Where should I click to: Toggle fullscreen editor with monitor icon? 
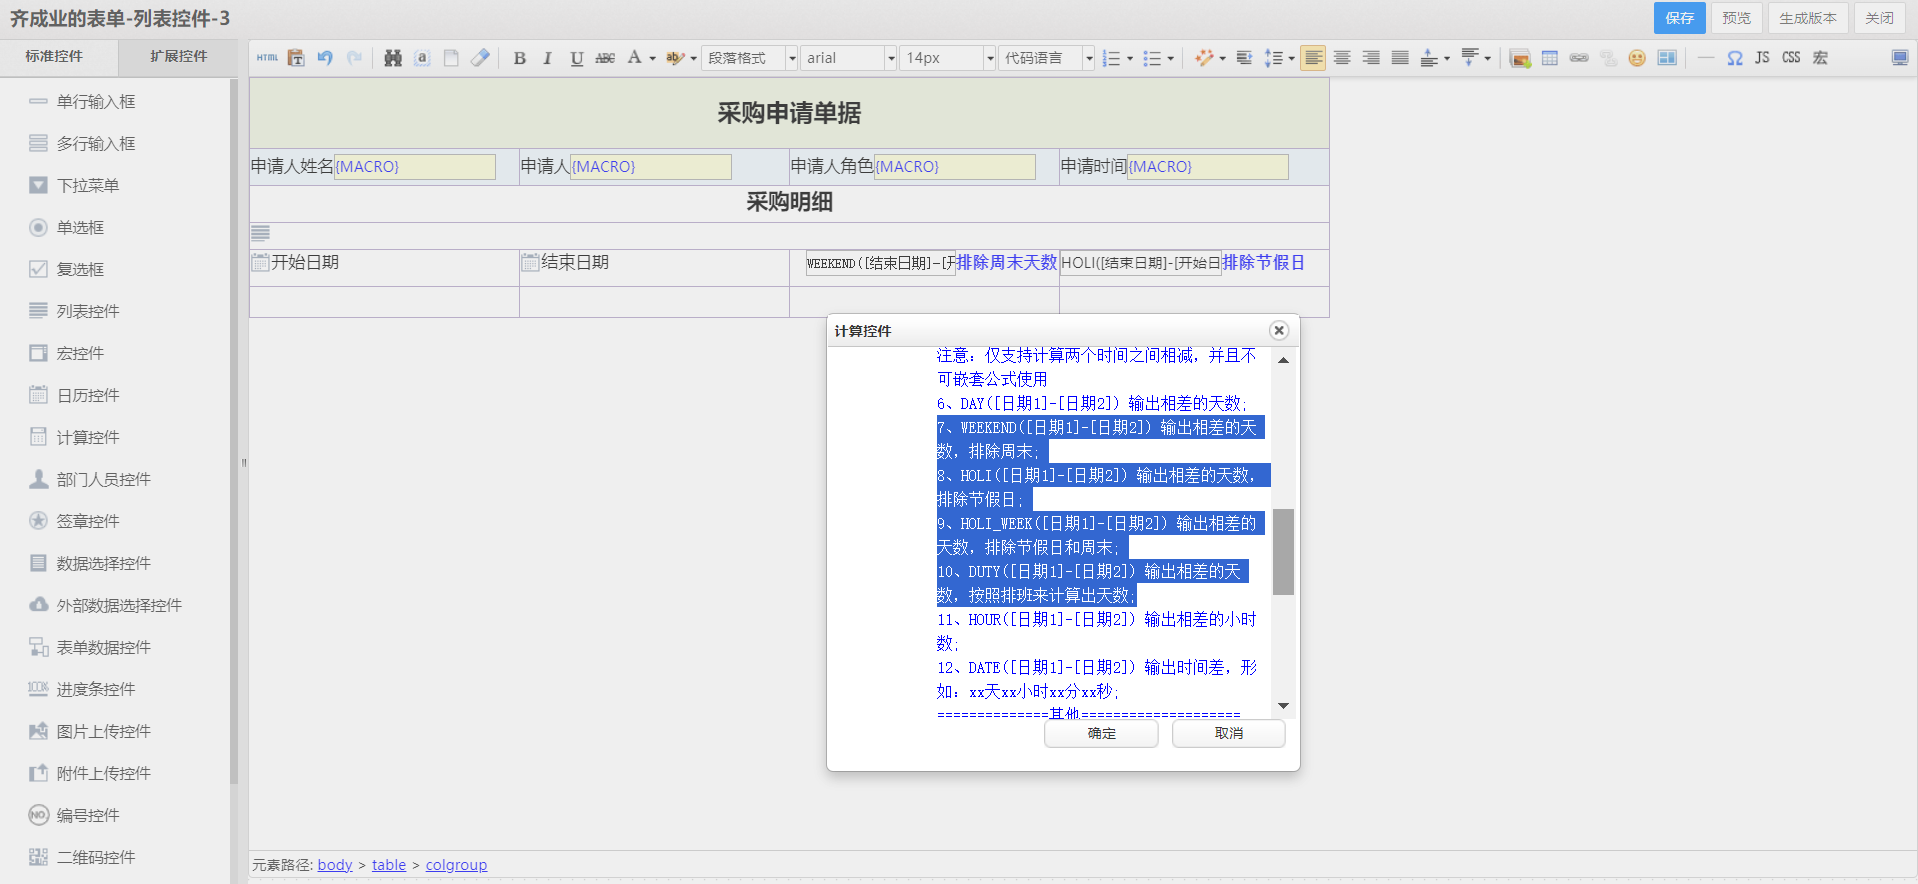1900,58
